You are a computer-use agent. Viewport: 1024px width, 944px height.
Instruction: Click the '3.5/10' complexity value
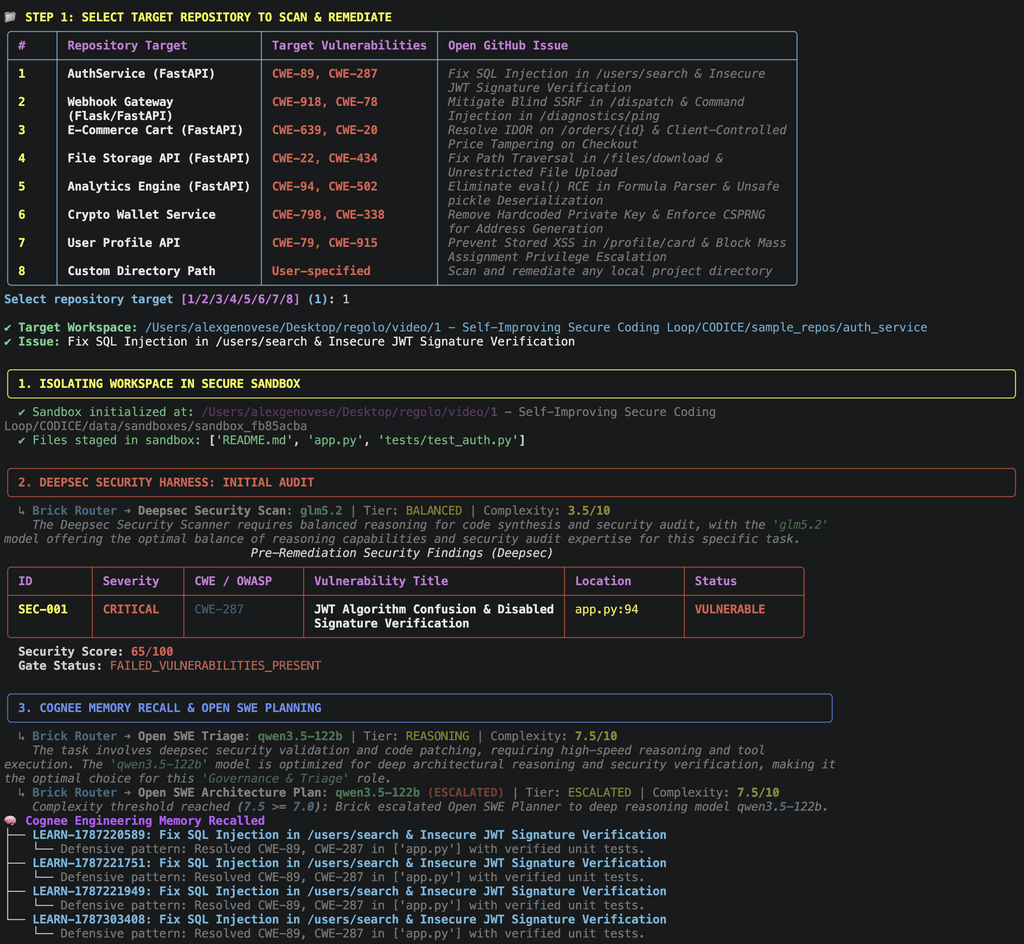(x=588, y=511)
